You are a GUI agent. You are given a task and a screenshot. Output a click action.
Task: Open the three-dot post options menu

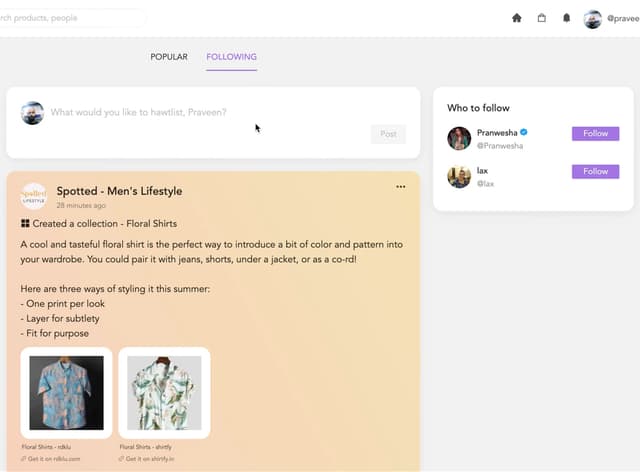(x=401, y=187)
